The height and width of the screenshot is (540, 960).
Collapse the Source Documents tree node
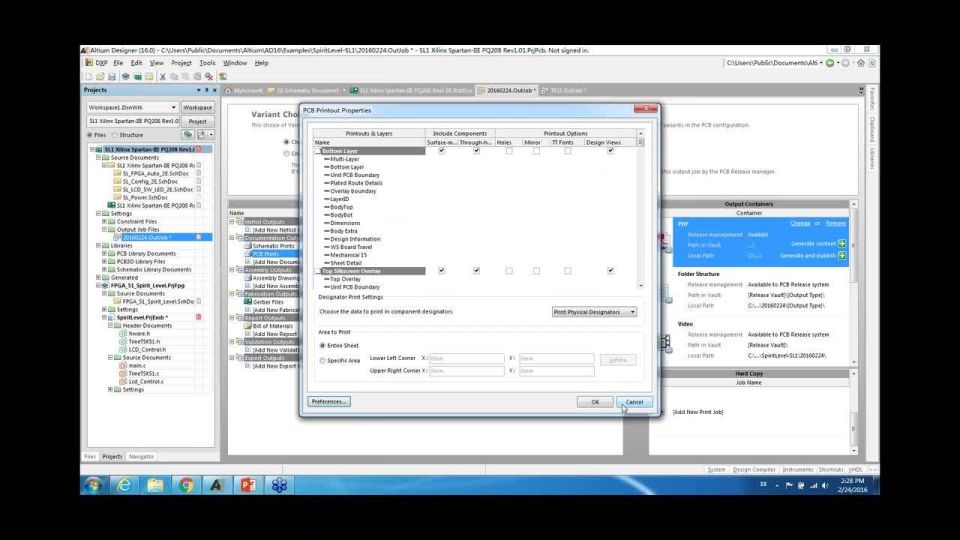pyautogui.click(x=98, y=157)
